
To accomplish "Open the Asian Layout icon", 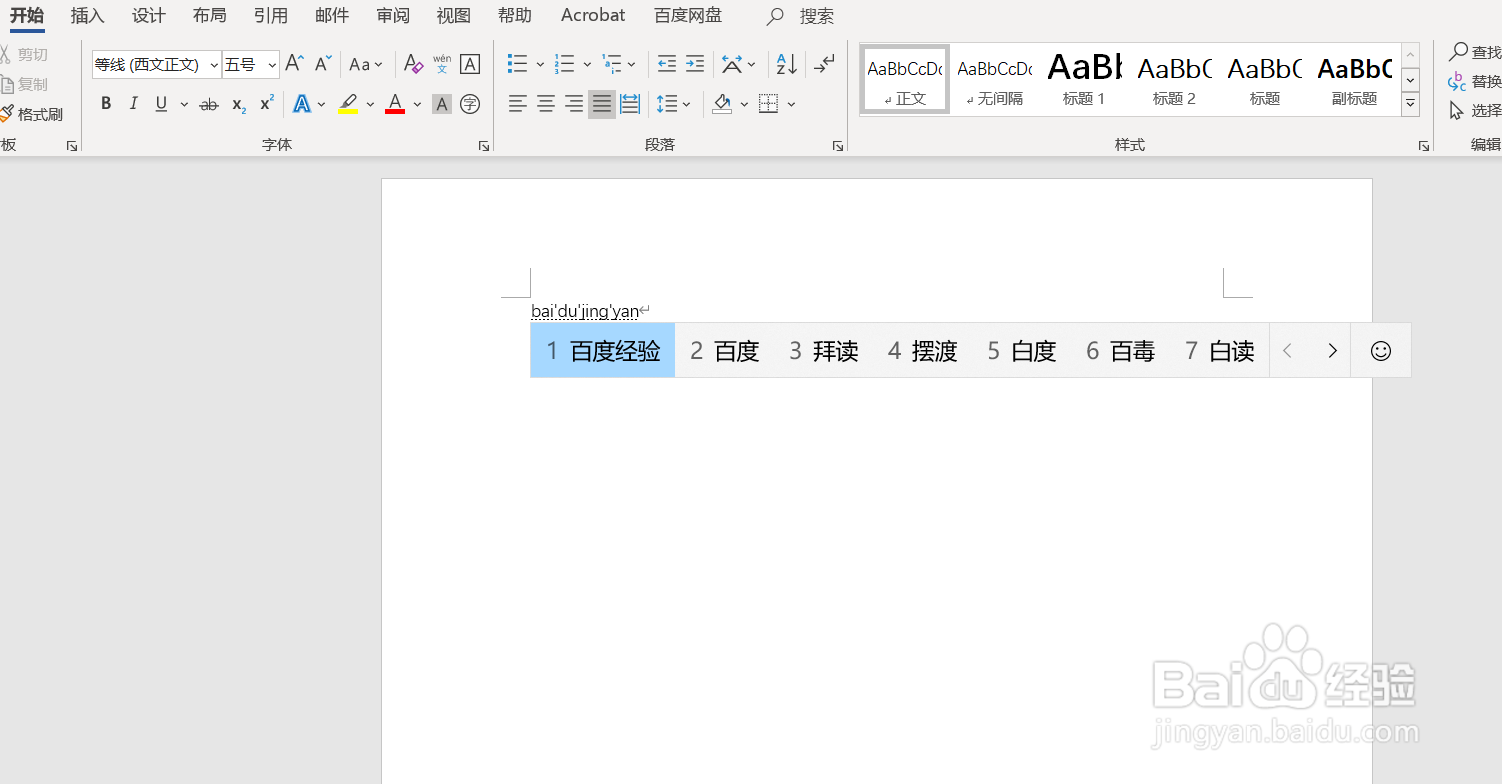I will pos(732,64).
